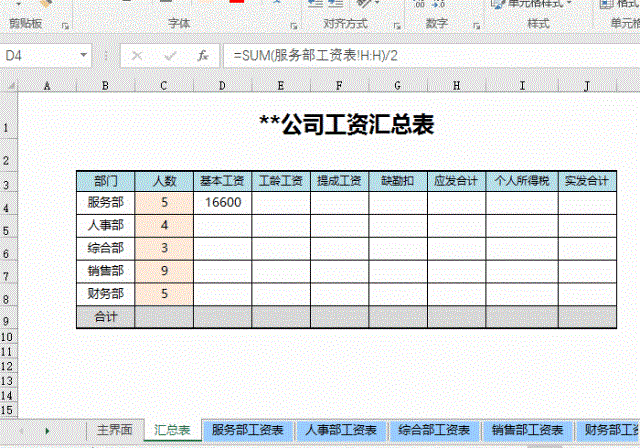The height and width of the screenshot is (448, 640).
Task: Click the cell containing 16600
Action: click(222, 203)
